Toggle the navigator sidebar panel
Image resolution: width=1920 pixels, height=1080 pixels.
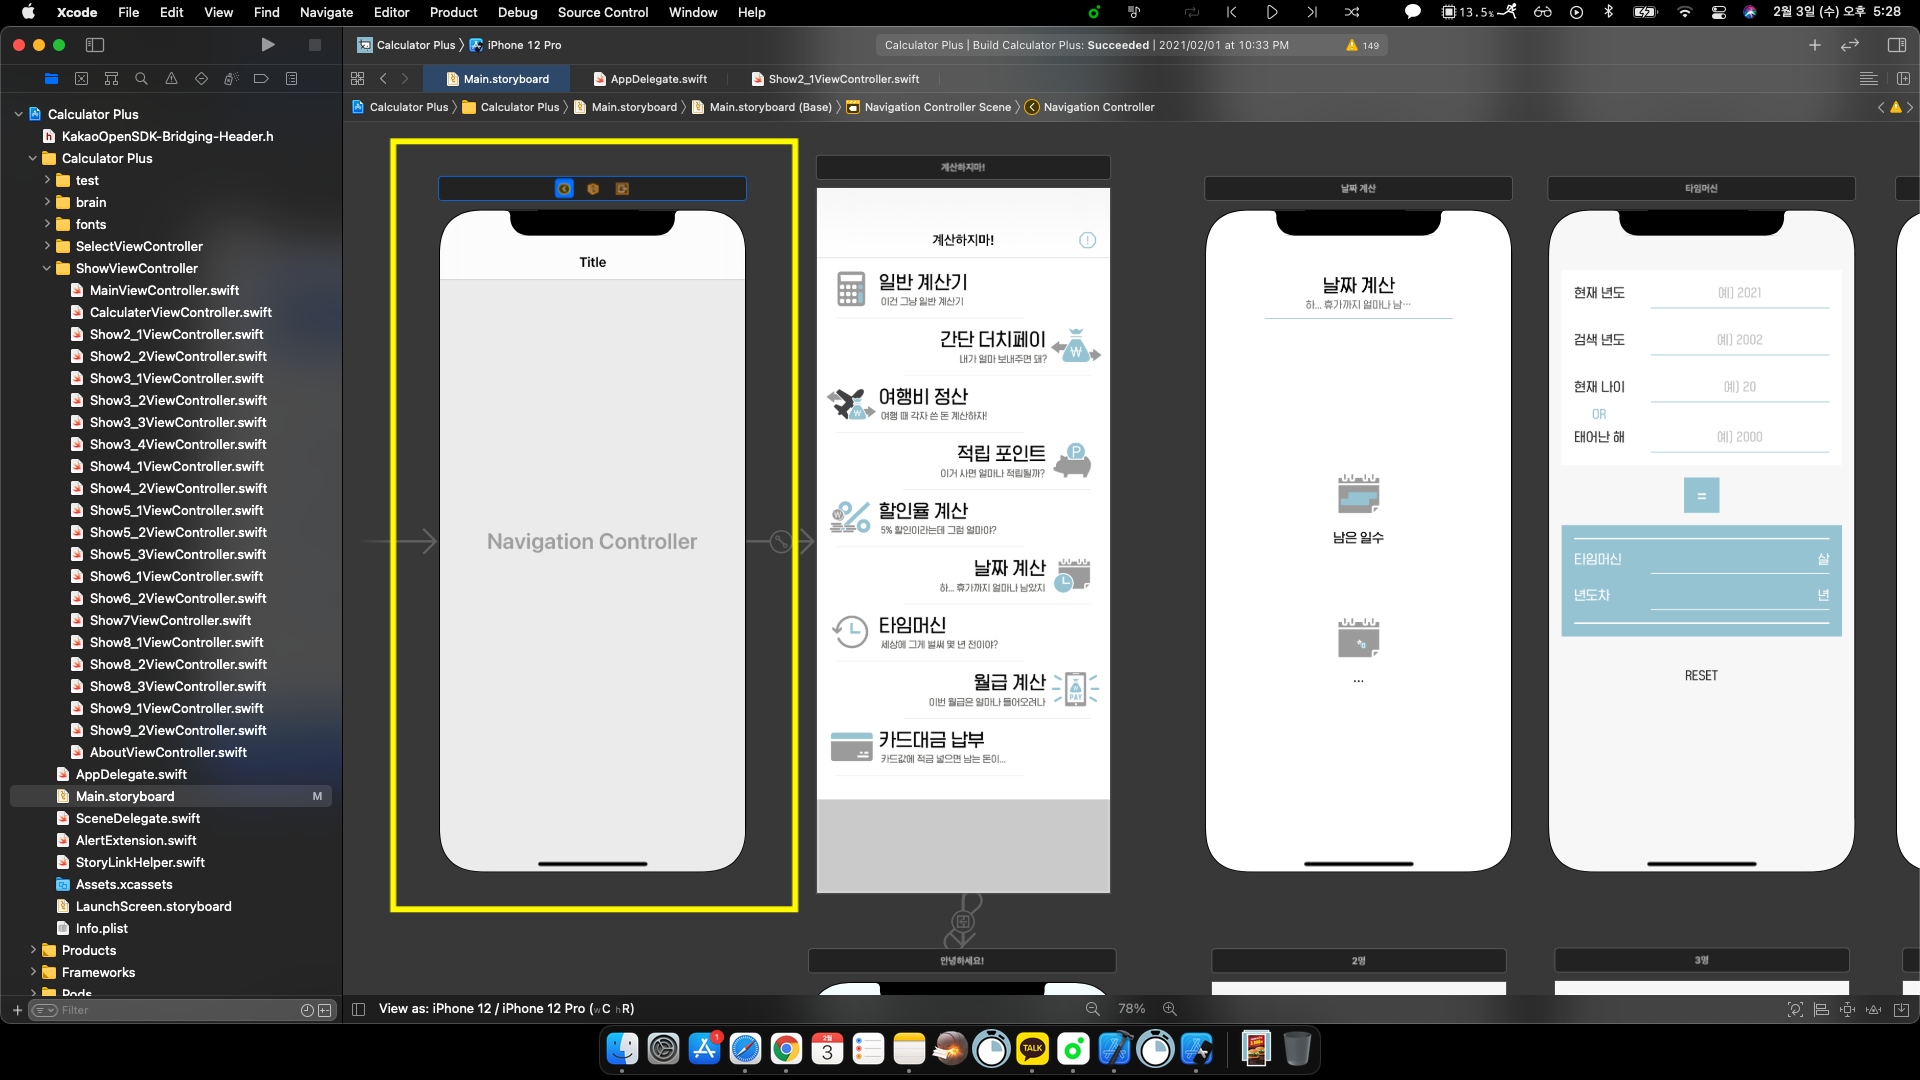[x=95, y=45]
